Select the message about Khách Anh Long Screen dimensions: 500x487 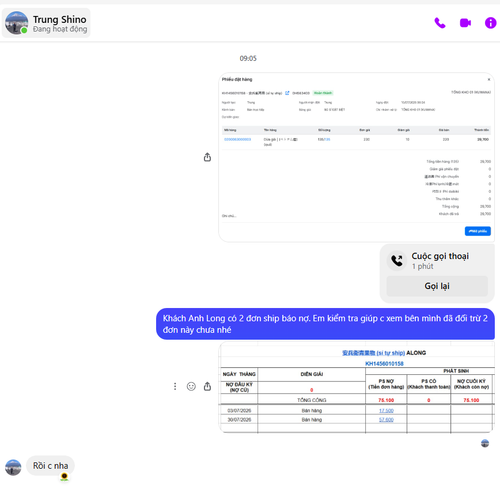[x=325, y=324]
